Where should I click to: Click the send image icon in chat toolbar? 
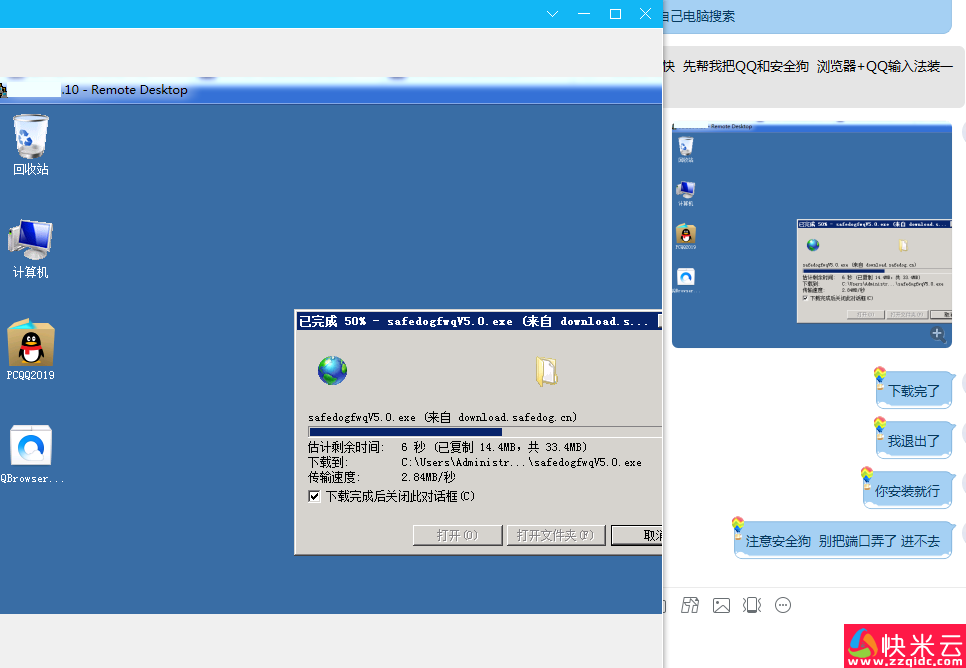pyautogui.click(x=721, y=605)
